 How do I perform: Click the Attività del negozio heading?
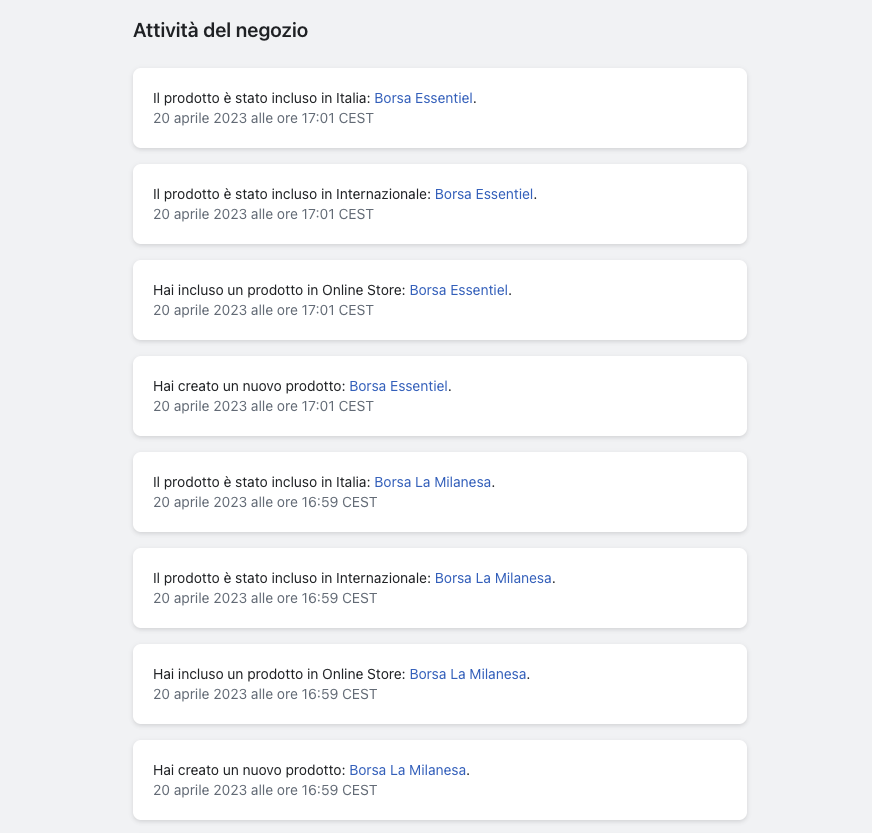220,30
